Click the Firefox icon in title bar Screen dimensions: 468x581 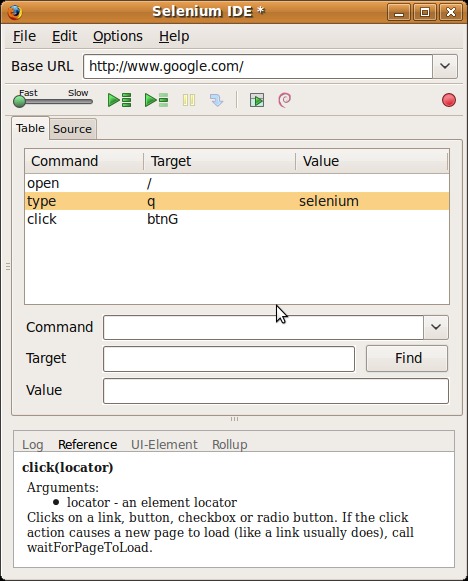click(14, 12)
